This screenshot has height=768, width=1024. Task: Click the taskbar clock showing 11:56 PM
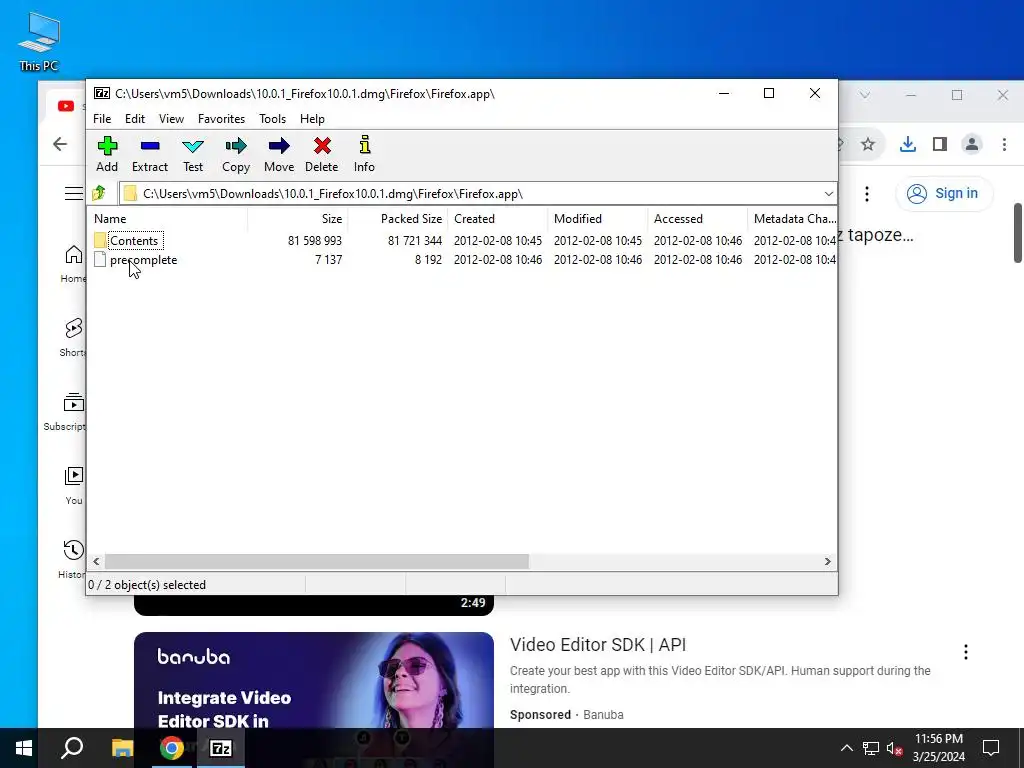938,748
